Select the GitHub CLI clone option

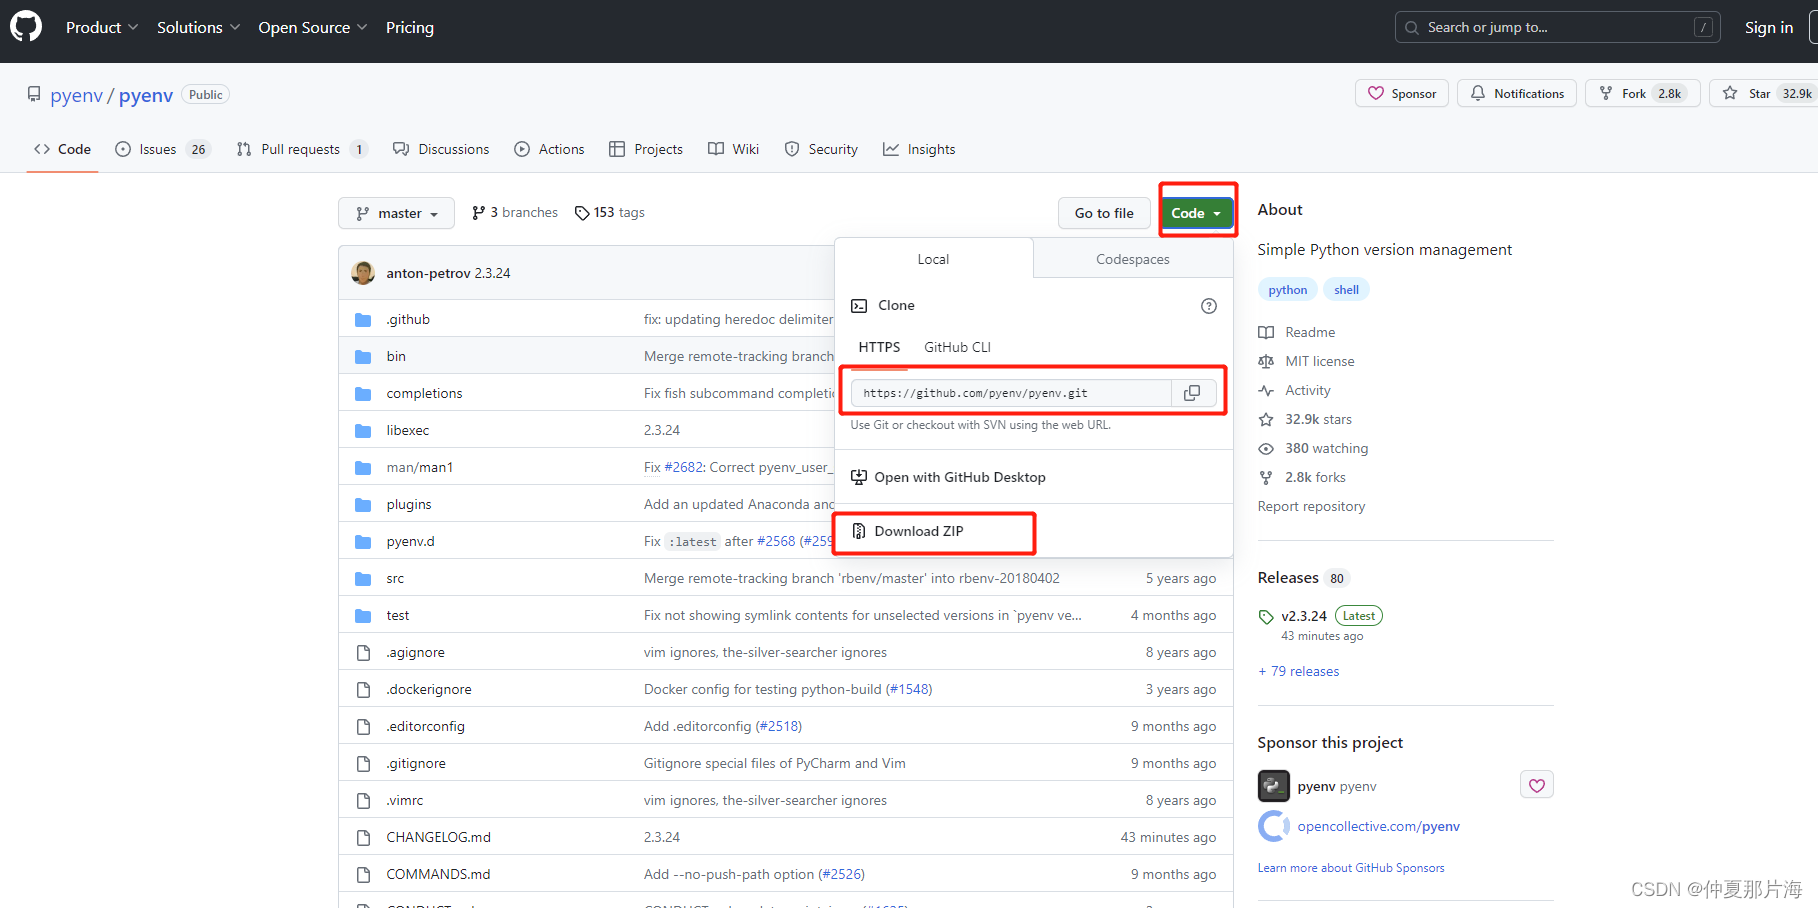tap(957, 347)
